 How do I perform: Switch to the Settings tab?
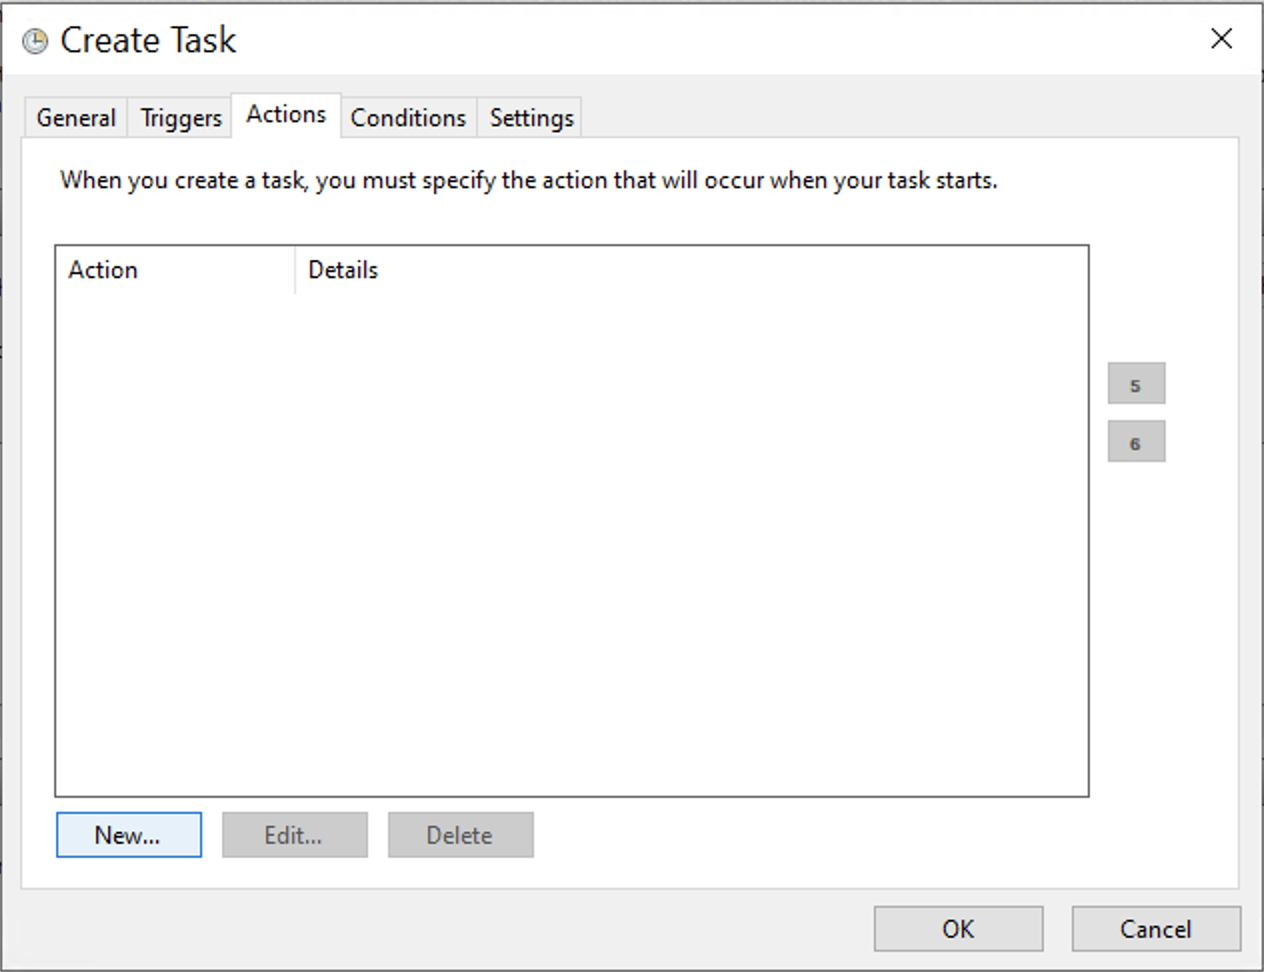click(530, 117)
